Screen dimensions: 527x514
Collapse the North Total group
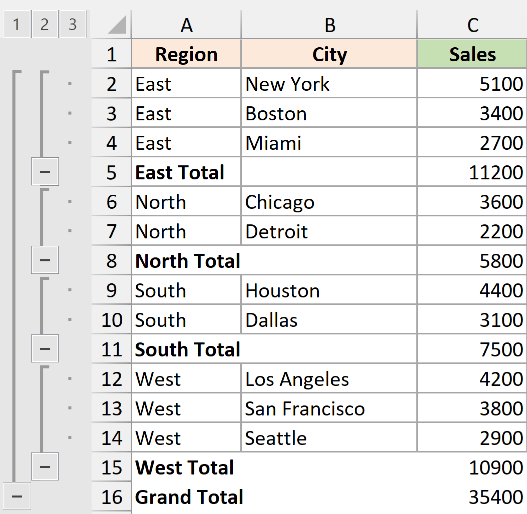(x=45, y=260)
